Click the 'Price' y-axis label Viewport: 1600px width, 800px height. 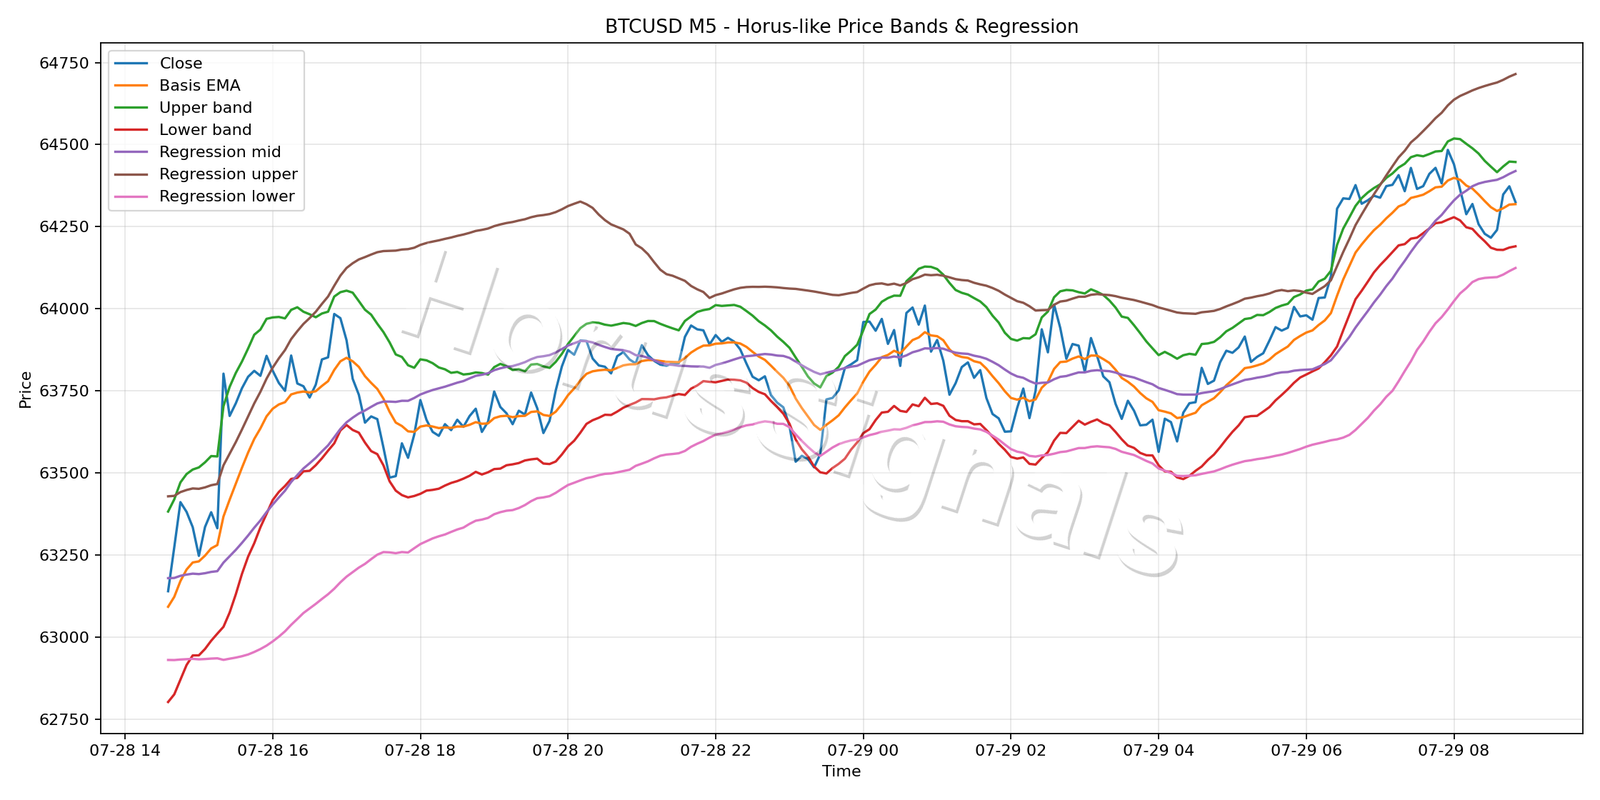26,389
